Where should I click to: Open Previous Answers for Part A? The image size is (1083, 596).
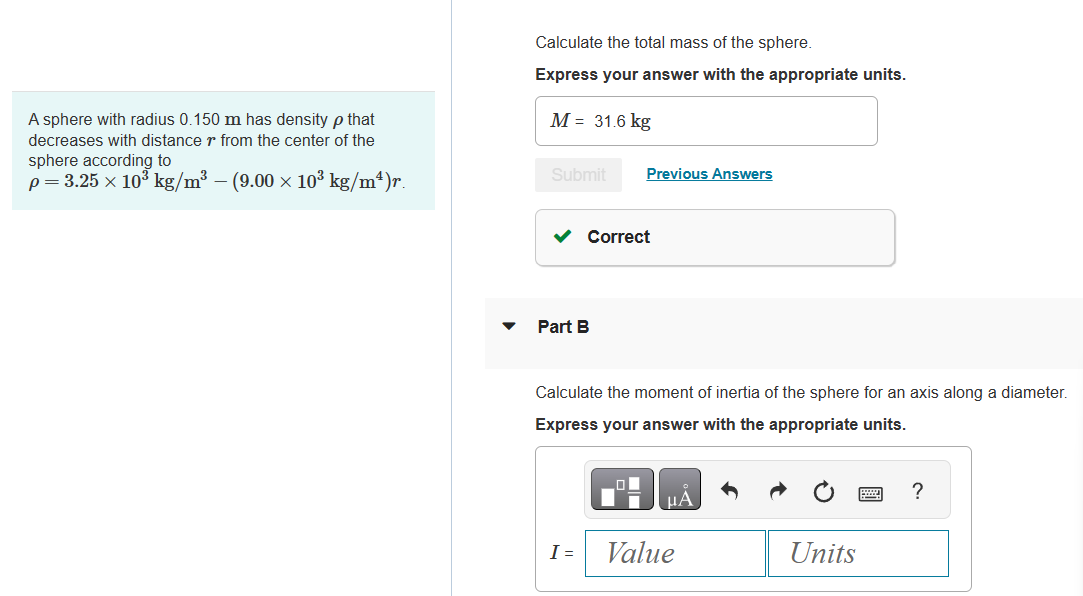709,173
